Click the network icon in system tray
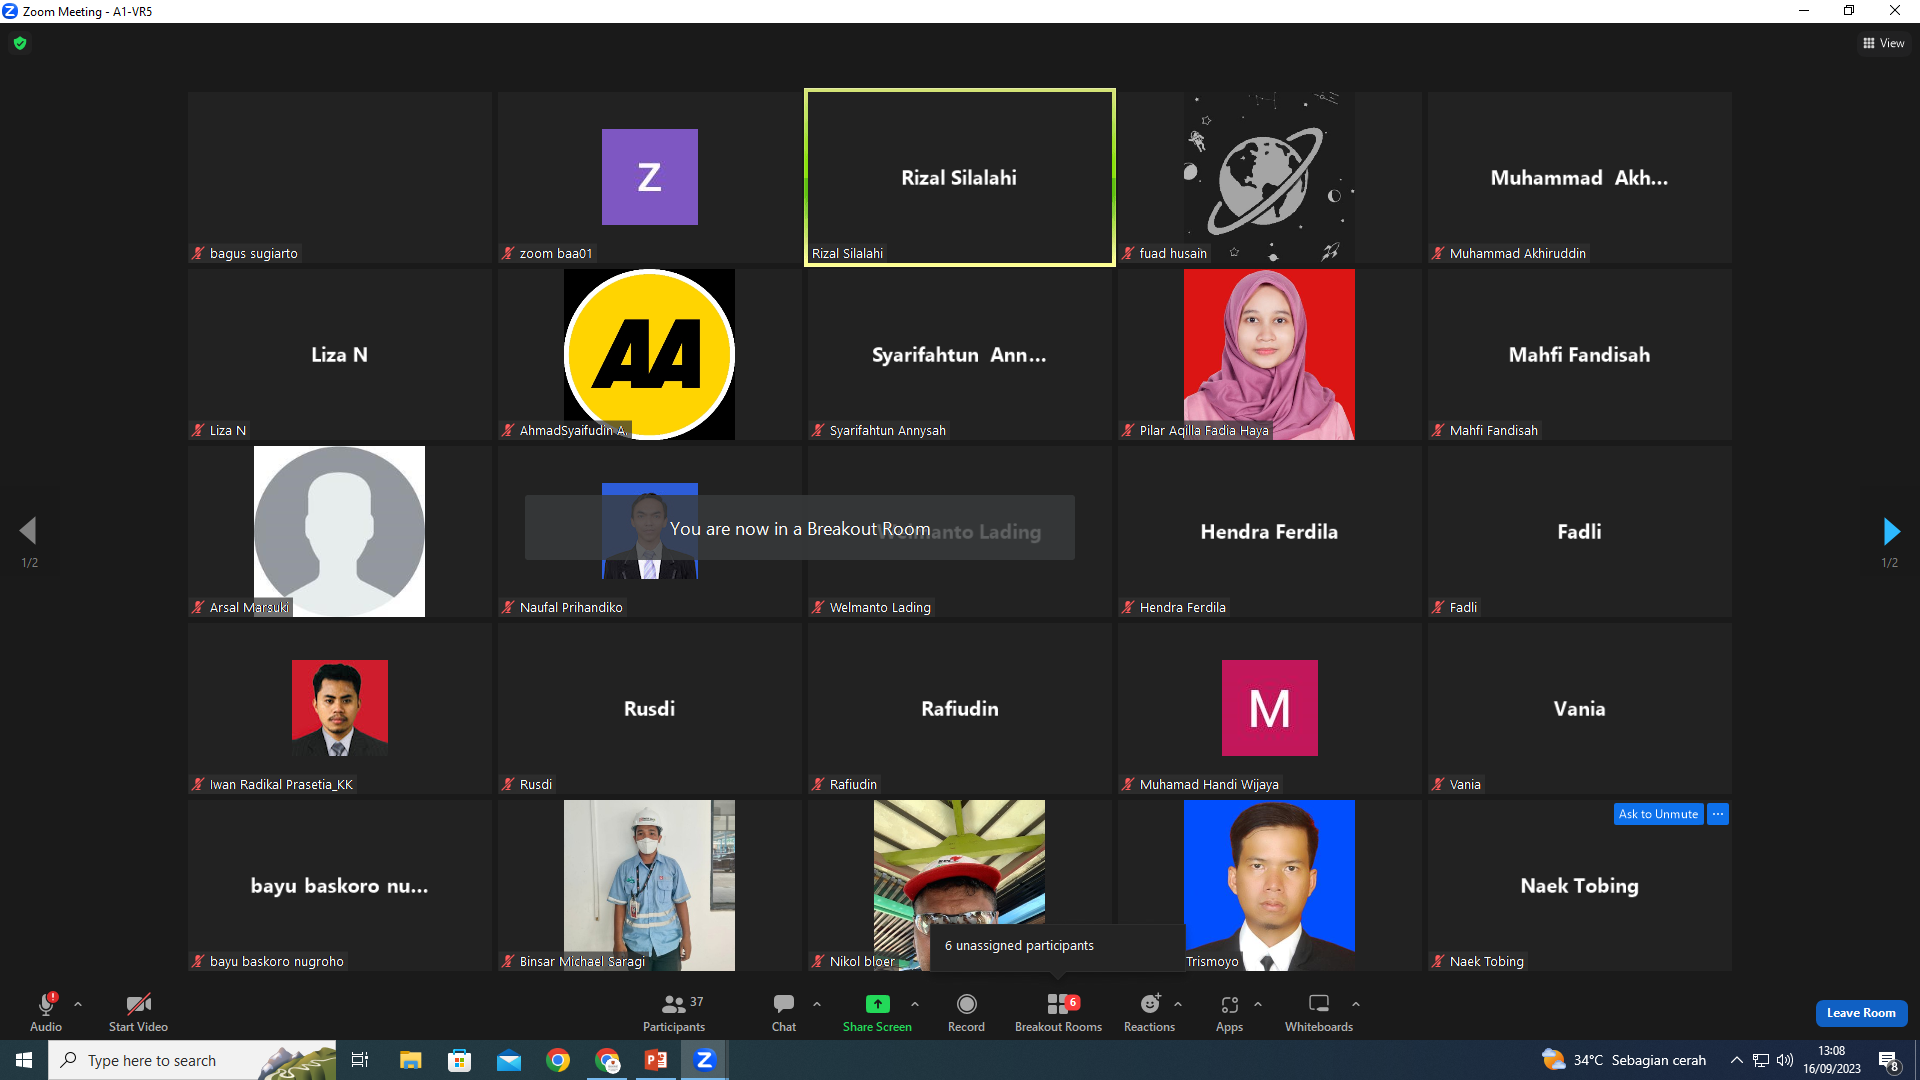The image size is (1920, 1080). pyautogui.click(x=1761, y=1060)
